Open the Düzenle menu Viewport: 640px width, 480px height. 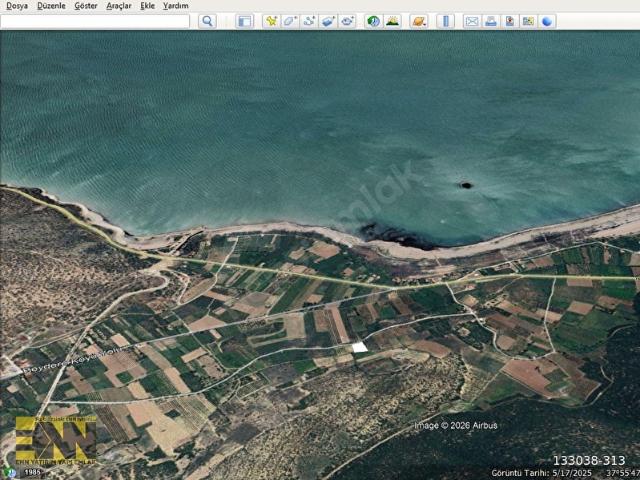[51, 6]
